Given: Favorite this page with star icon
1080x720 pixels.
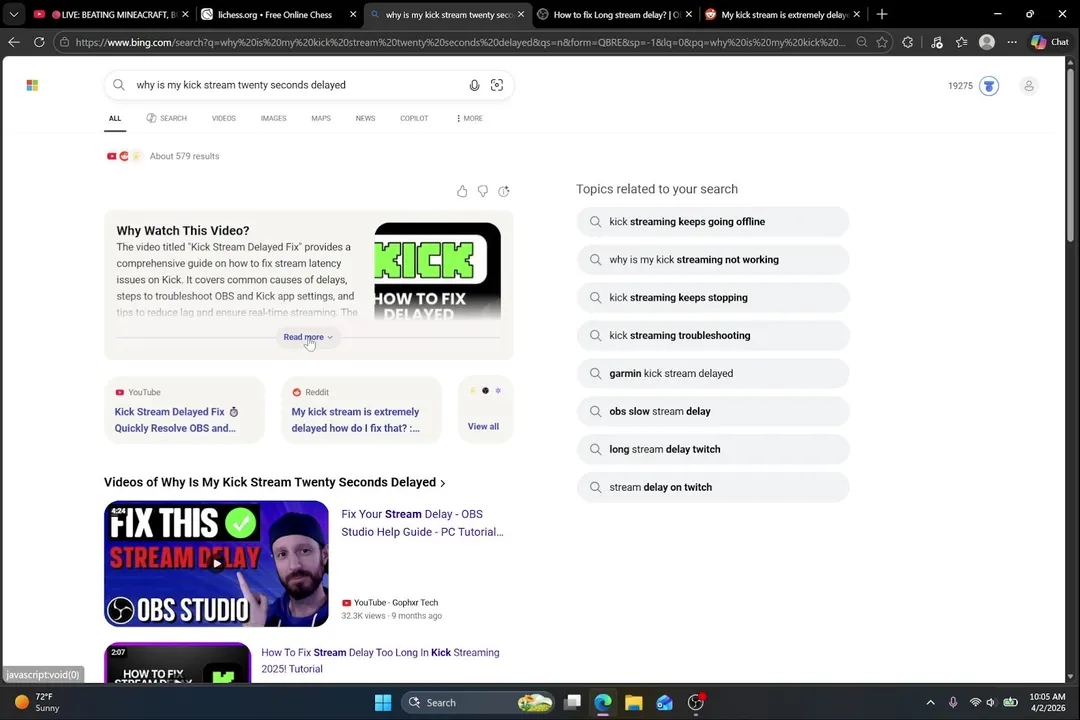Looking at the screenshot, I should click(x=882, y=42).
